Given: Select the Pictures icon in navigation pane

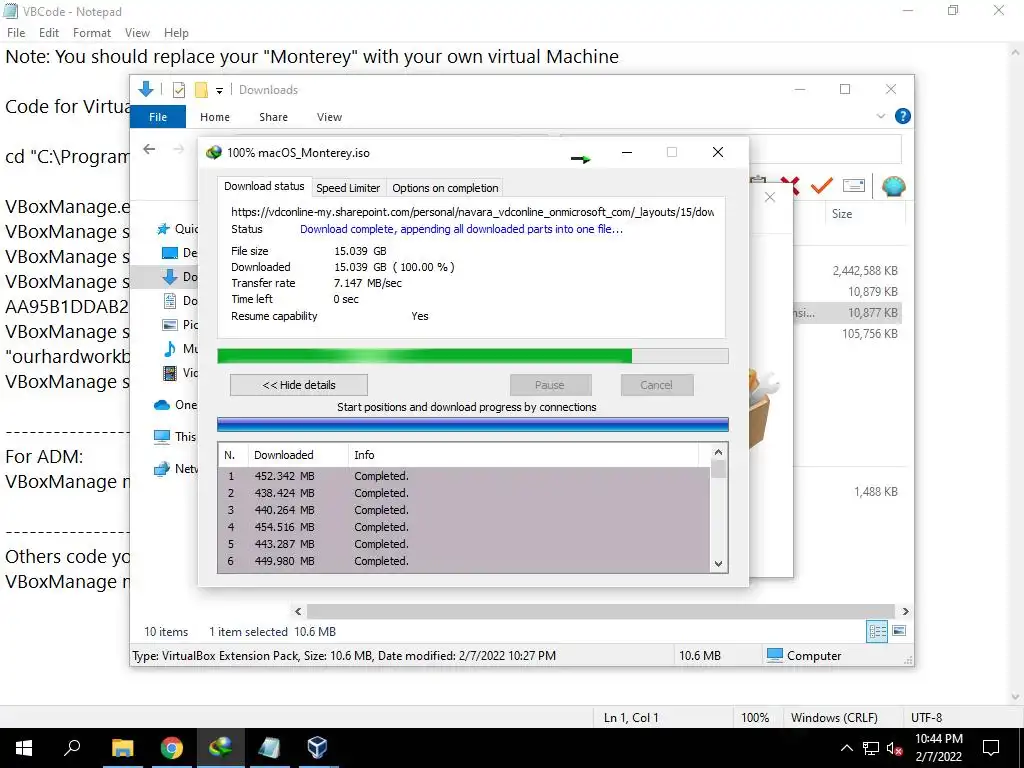Looking at the screenshot, I should 170,325.
